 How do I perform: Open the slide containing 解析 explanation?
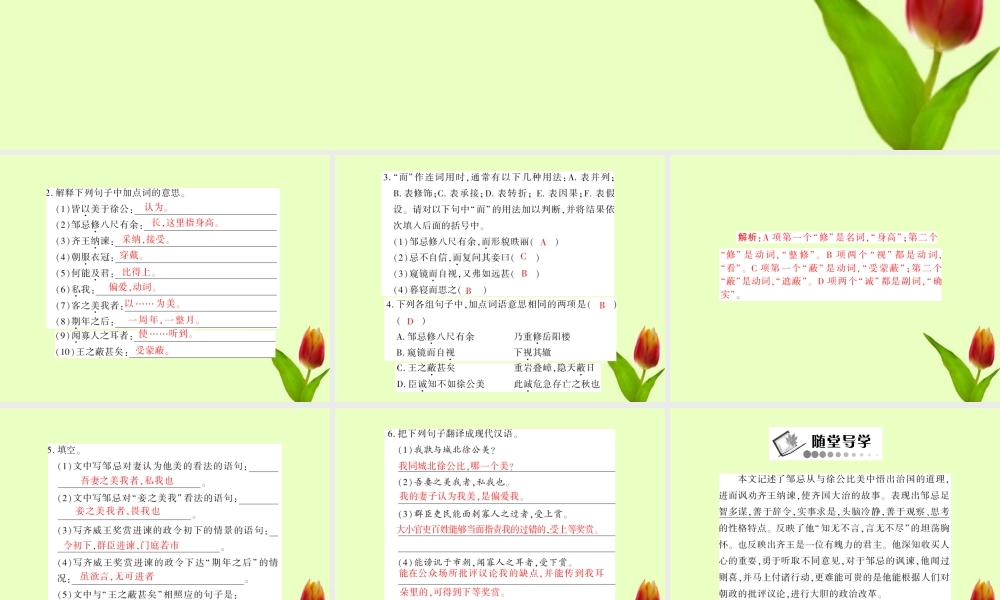coord(835,279)
